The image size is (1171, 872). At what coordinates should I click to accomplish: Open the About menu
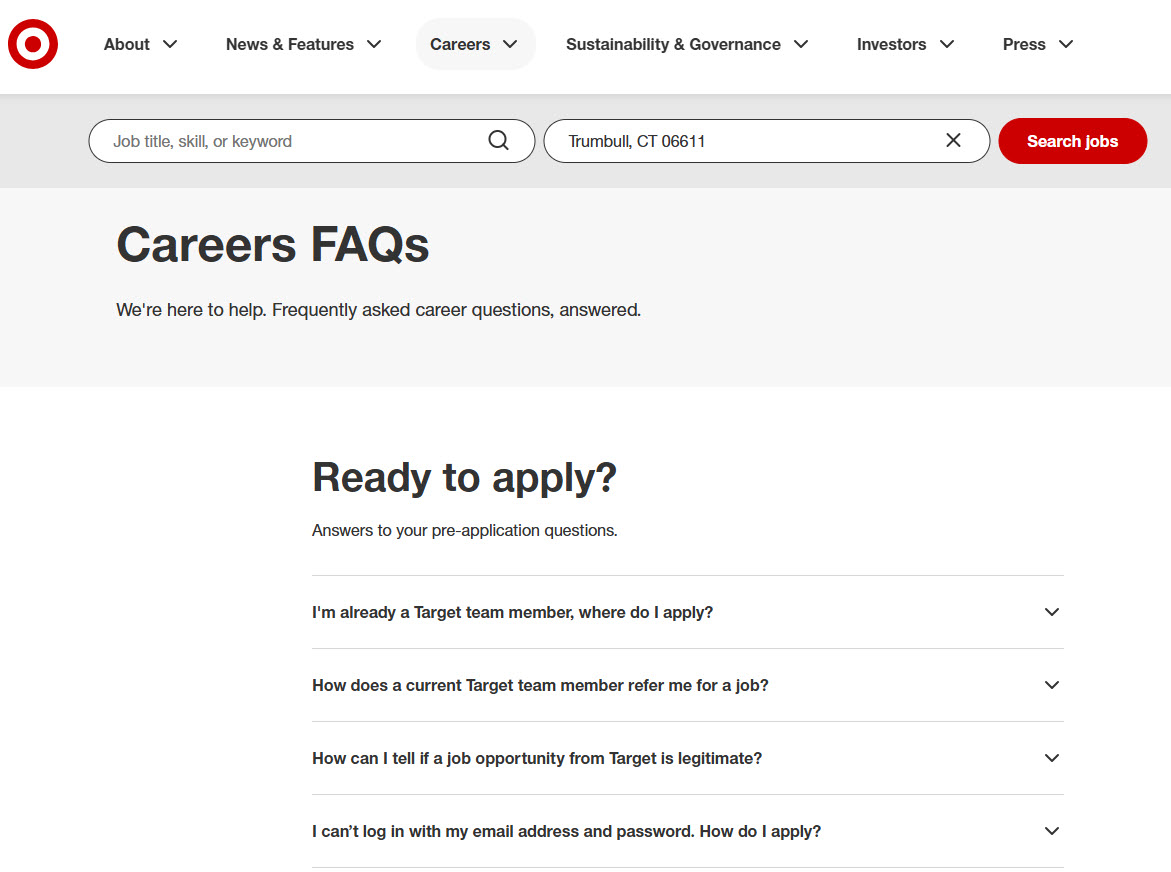click(x=126, y=44)
